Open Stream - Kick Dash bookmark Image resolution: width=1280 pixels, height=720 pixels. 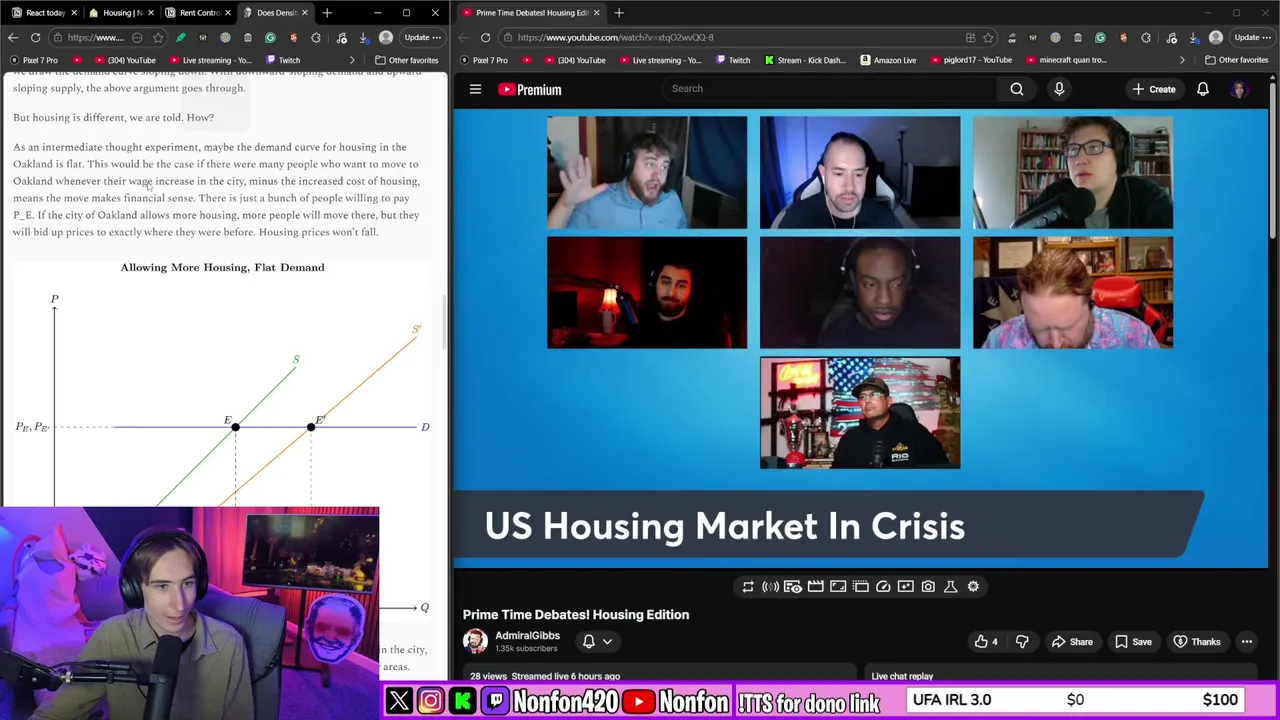[804, 60]
